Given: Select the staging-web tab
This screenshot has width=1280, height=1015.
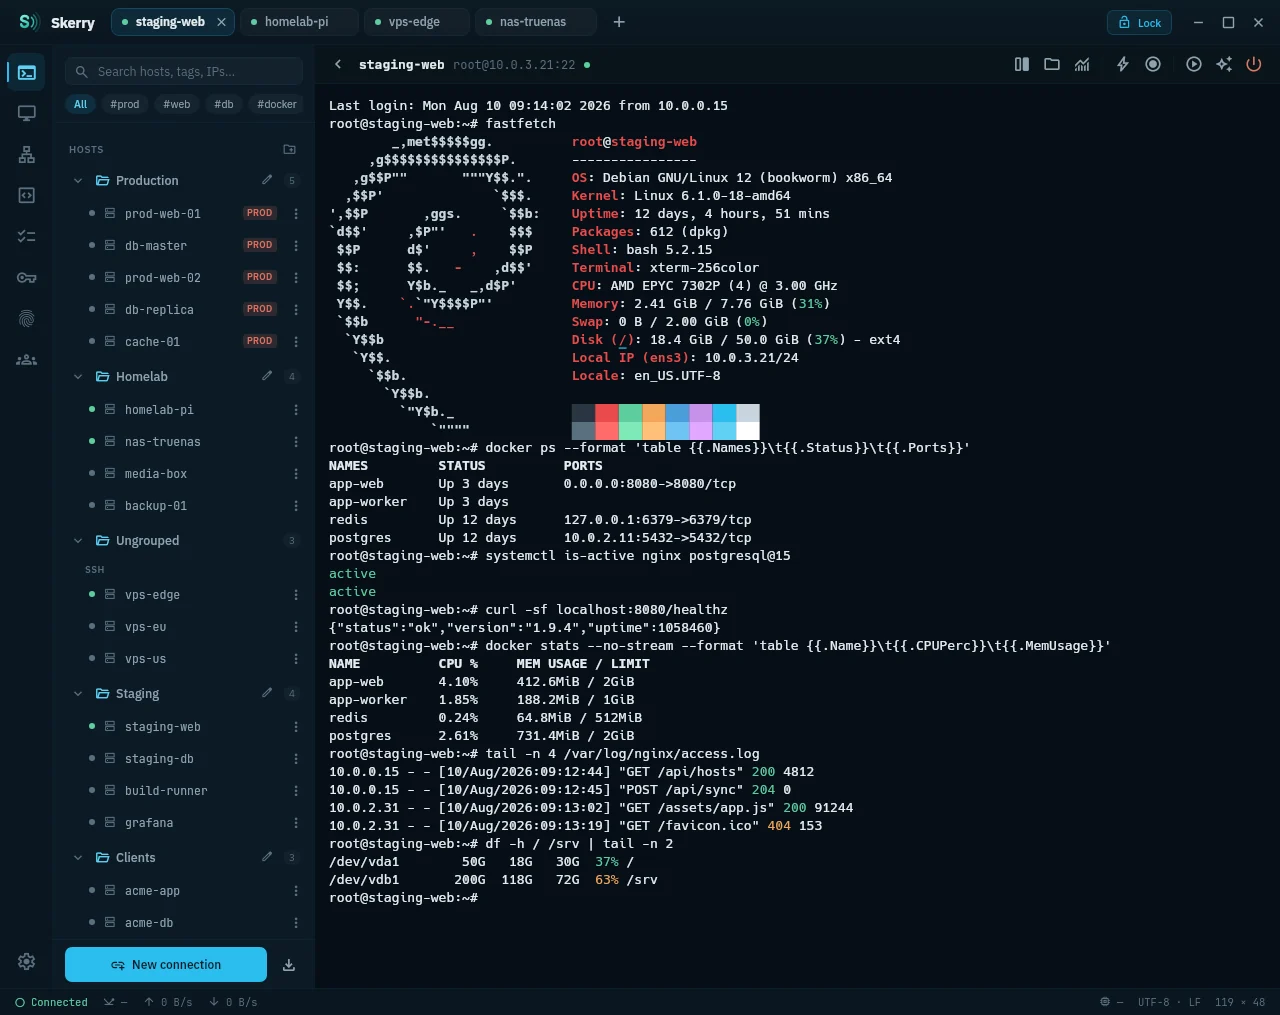Looking at the screenshot, I should (170, 22).
